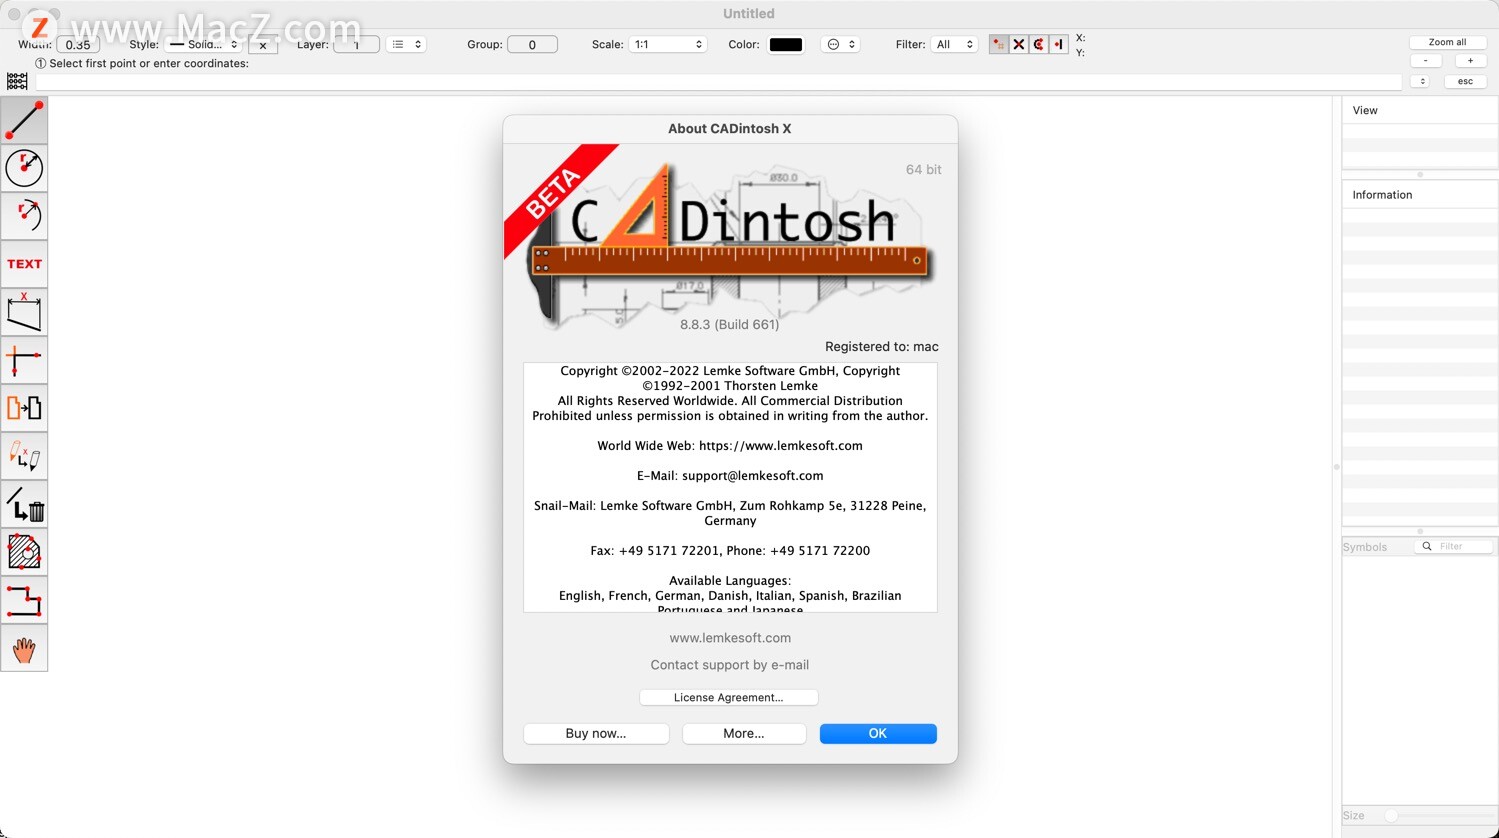Select the Circle by radius tool
The width and height of the screenshot is (1499, 838).
point(24,168)
